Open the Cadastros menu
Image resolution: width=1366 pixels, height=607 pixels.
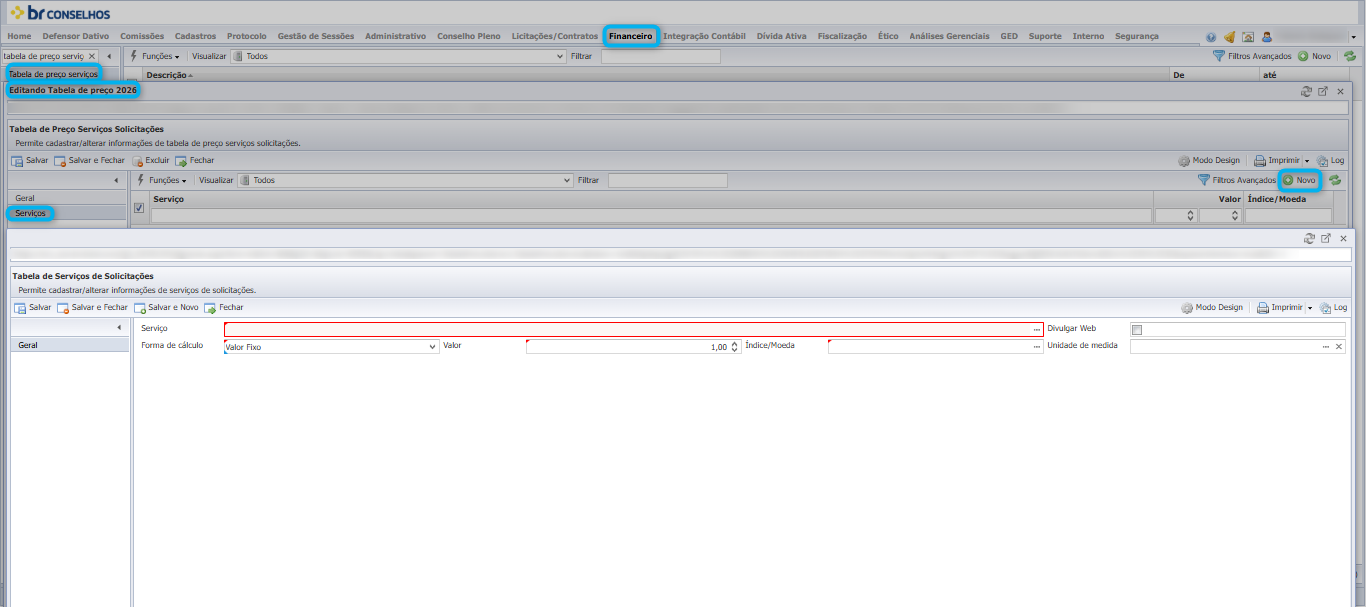click(x=195, y=36)
